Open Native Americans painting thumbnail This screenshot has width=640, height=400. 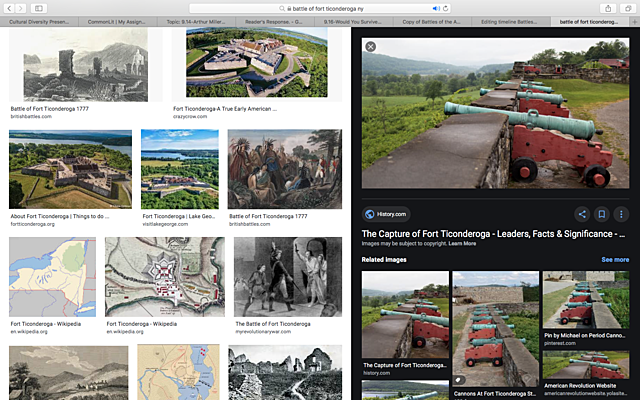click(285, 169)
